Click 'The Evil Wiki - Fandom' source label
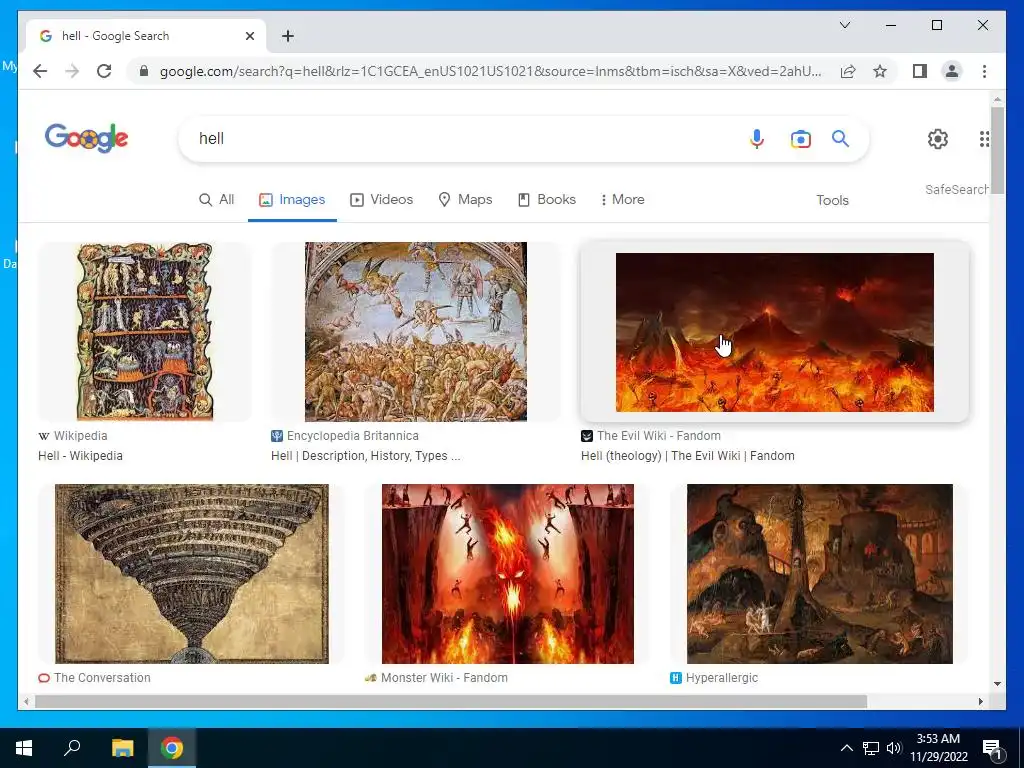Image resolution: width=1024 pixels, height=768 pixels. (x=659, y=436)
